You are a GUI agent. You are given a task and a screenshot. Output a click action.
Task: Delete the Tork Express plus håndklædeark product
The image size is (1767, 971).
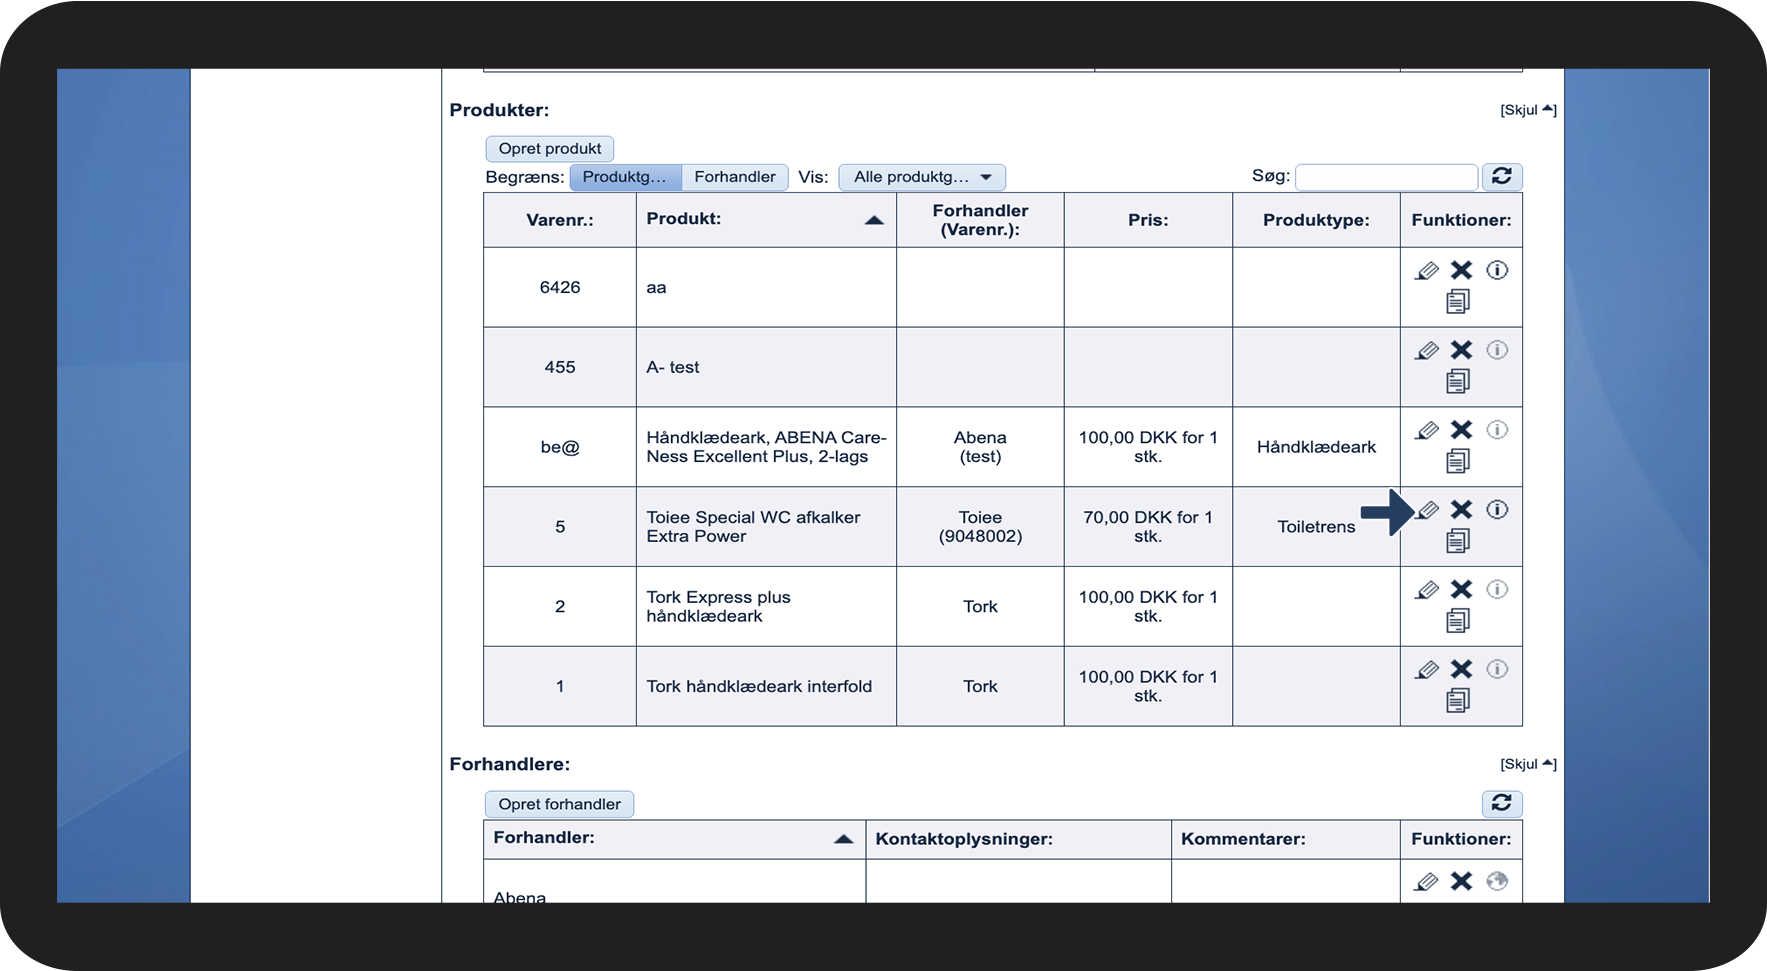[1462, 590]
